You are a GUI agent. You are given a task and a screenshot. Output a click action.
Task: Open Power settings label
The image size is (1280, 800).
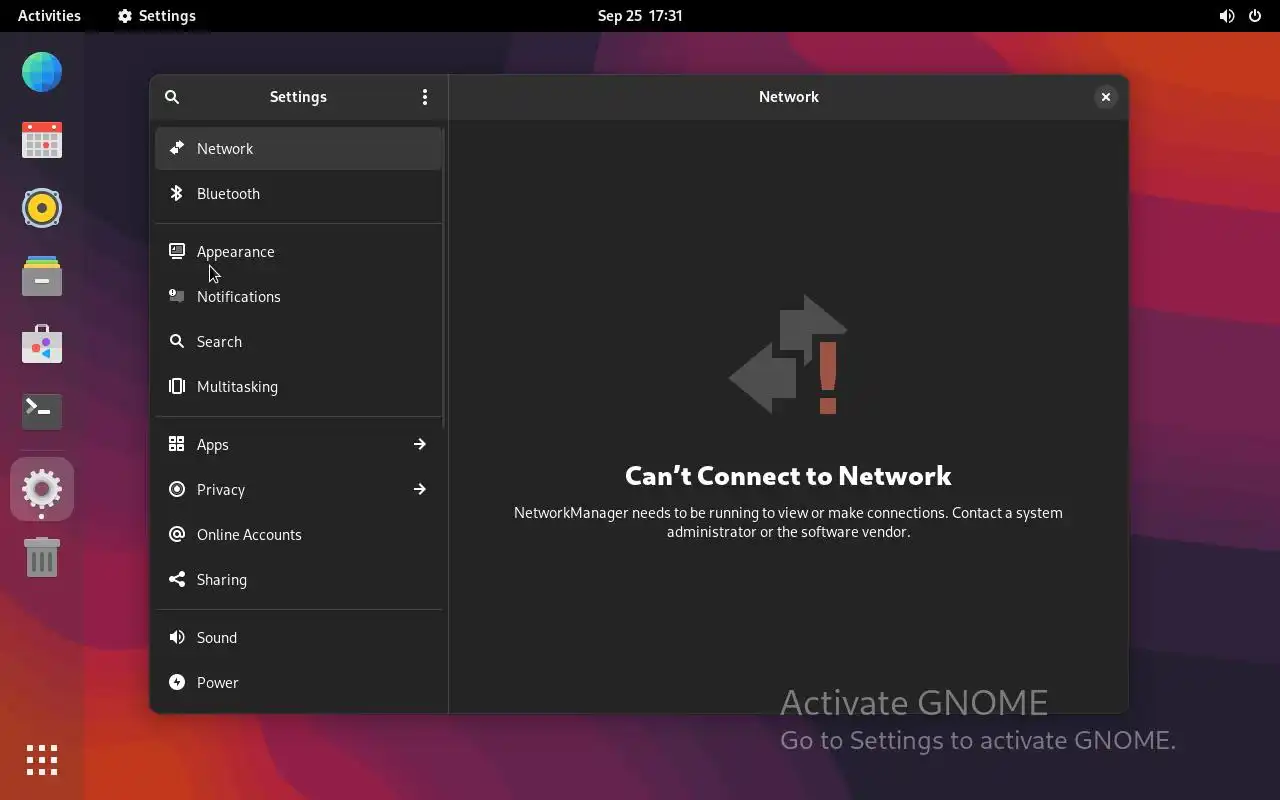[x=218, y=682]
